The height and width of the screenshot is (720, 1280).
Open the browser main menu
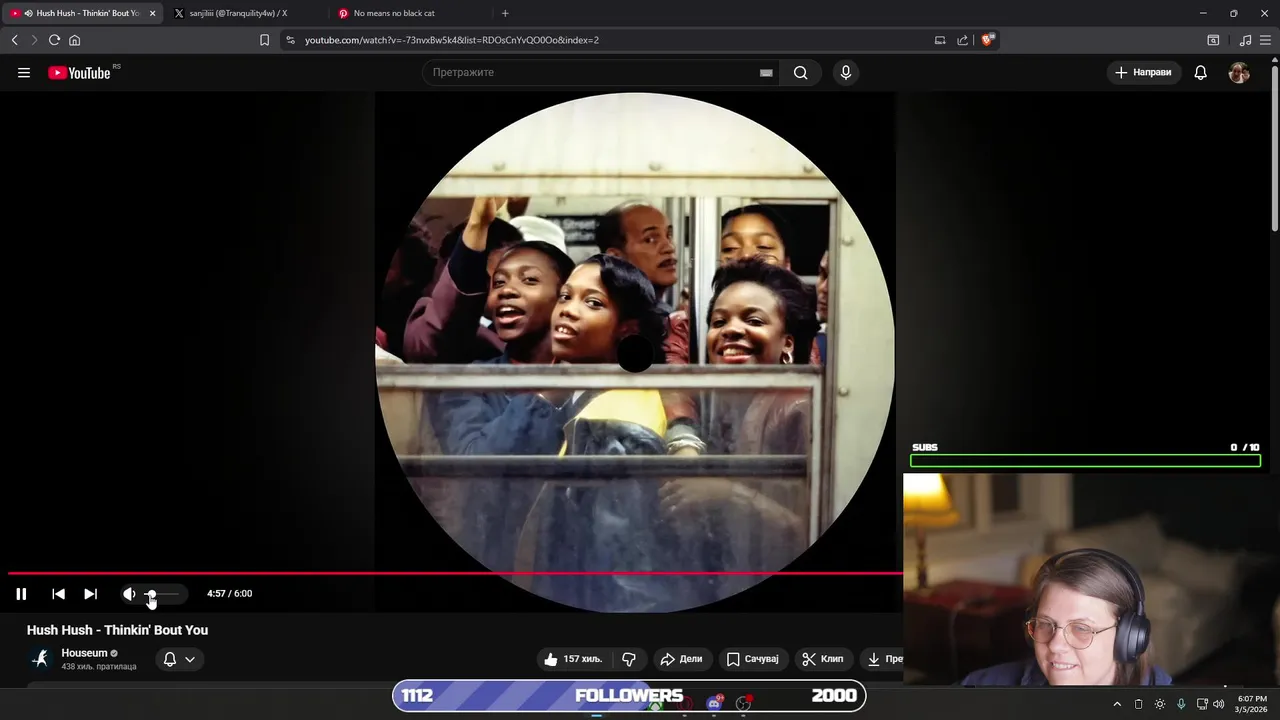1265,40
